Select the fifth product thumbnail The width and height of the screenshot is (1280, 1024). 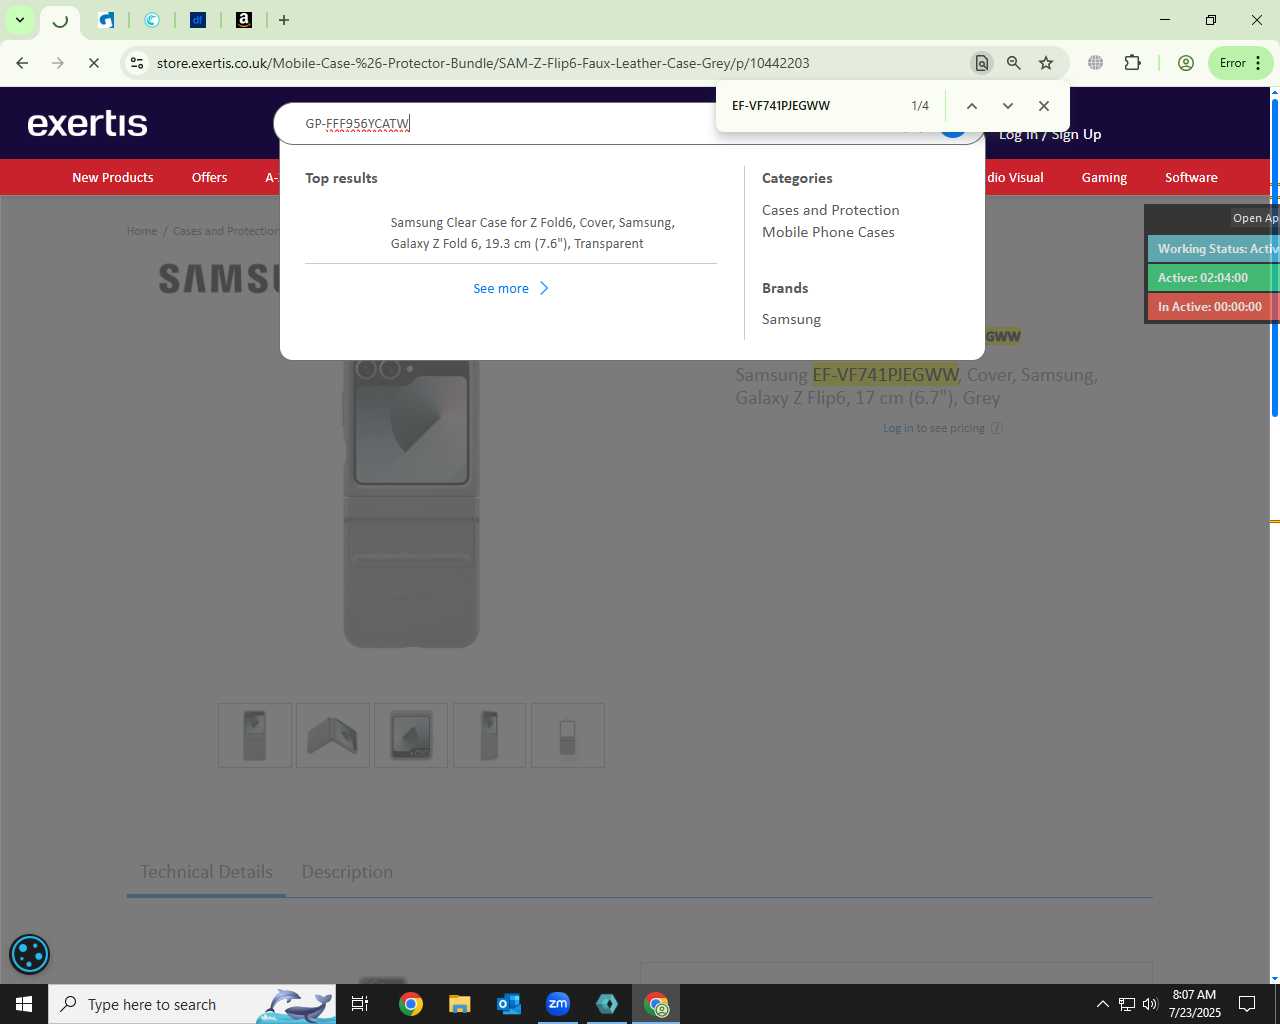[567, 735]
